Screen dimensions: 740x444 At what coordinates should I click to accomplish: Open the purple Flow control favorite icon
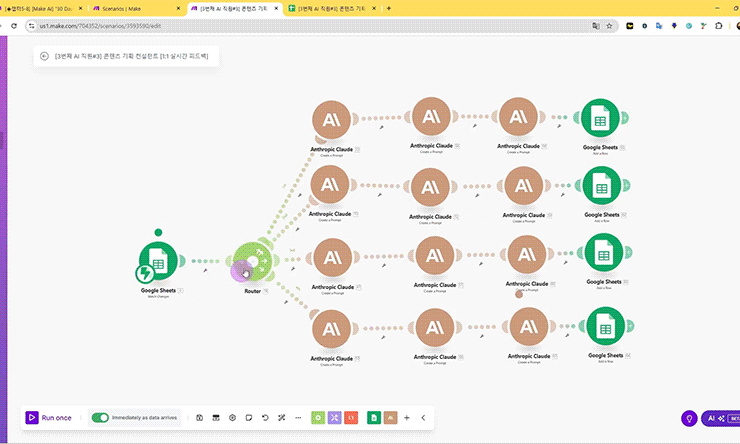click(x=335, y=418)
